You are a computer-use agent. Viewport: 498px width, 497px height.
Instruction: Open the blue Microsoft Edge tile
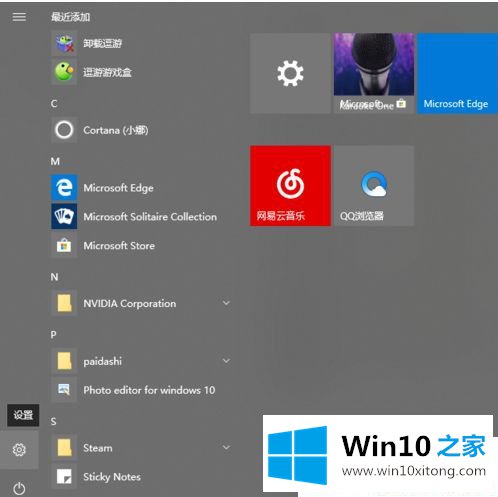[x=457, y=73]
